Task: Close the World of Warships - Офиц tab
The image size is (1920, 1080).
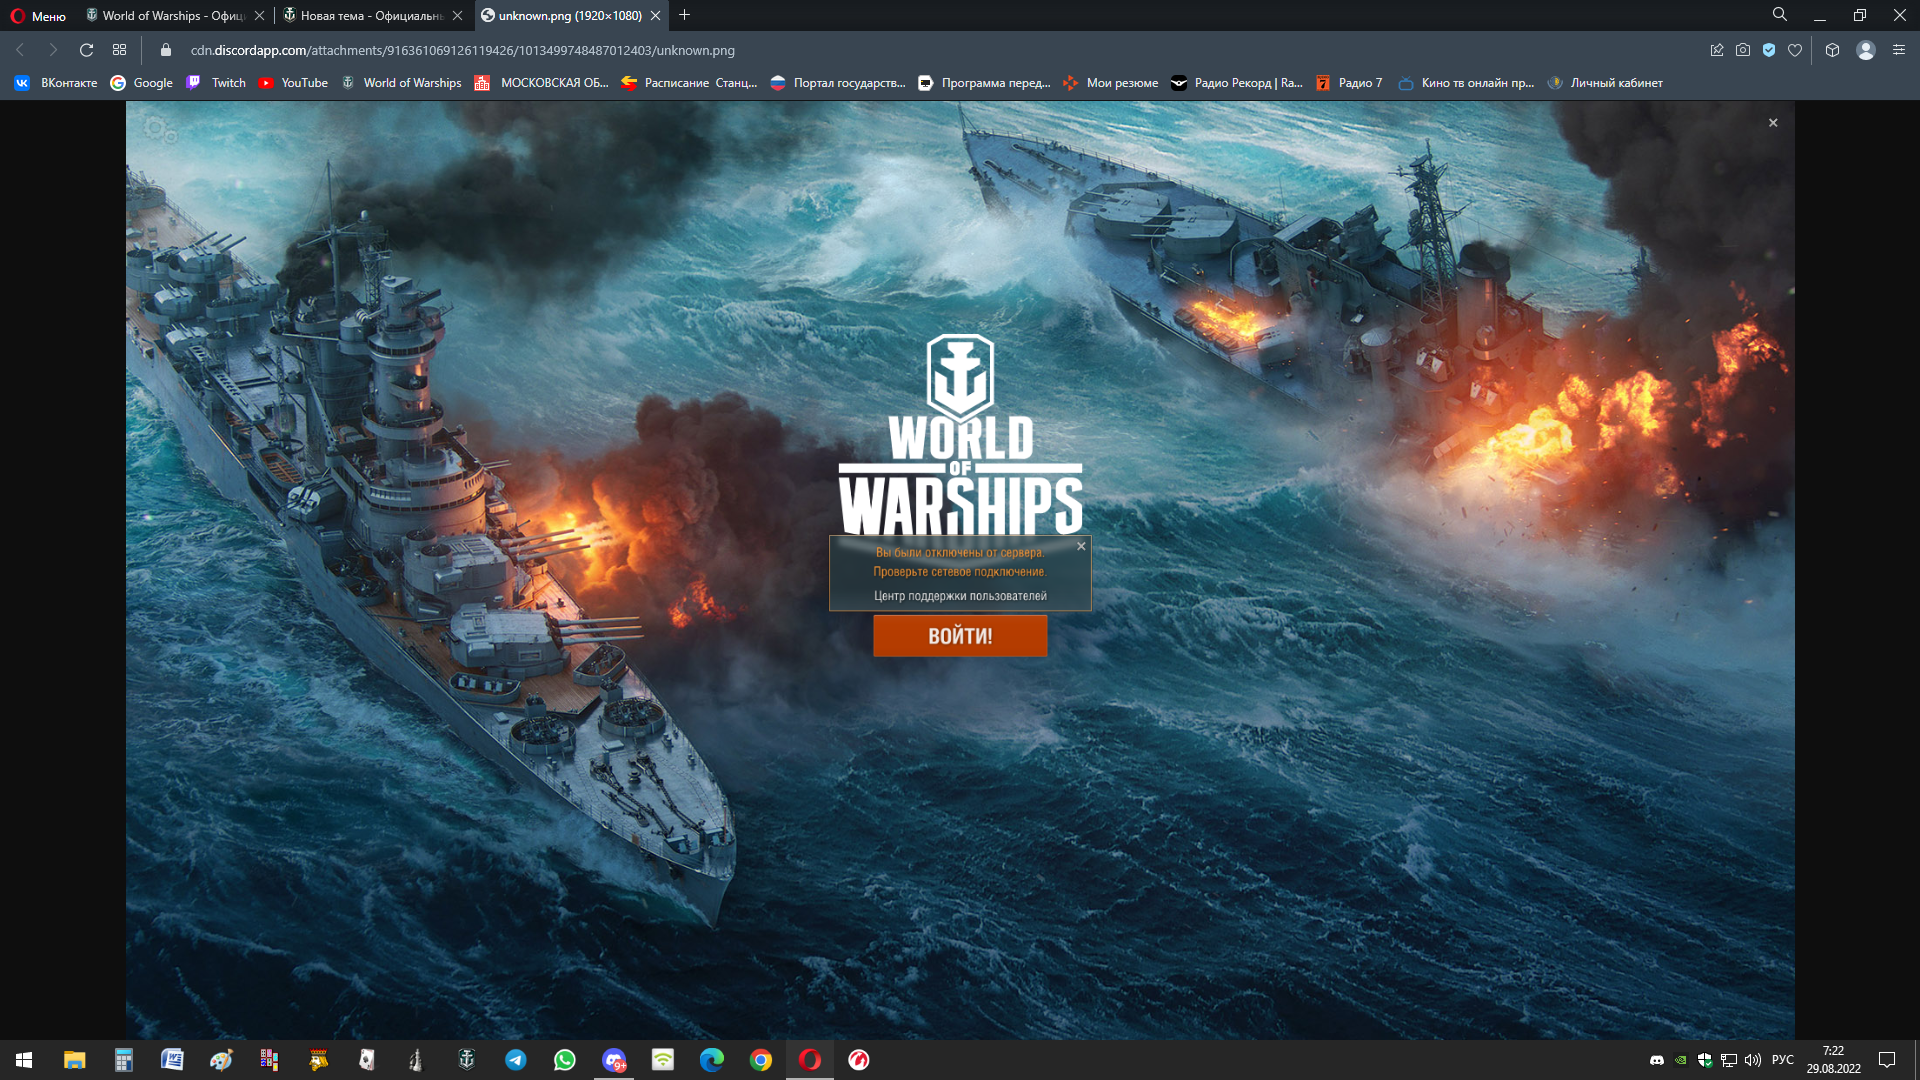Action: click(x=259, y=16)
